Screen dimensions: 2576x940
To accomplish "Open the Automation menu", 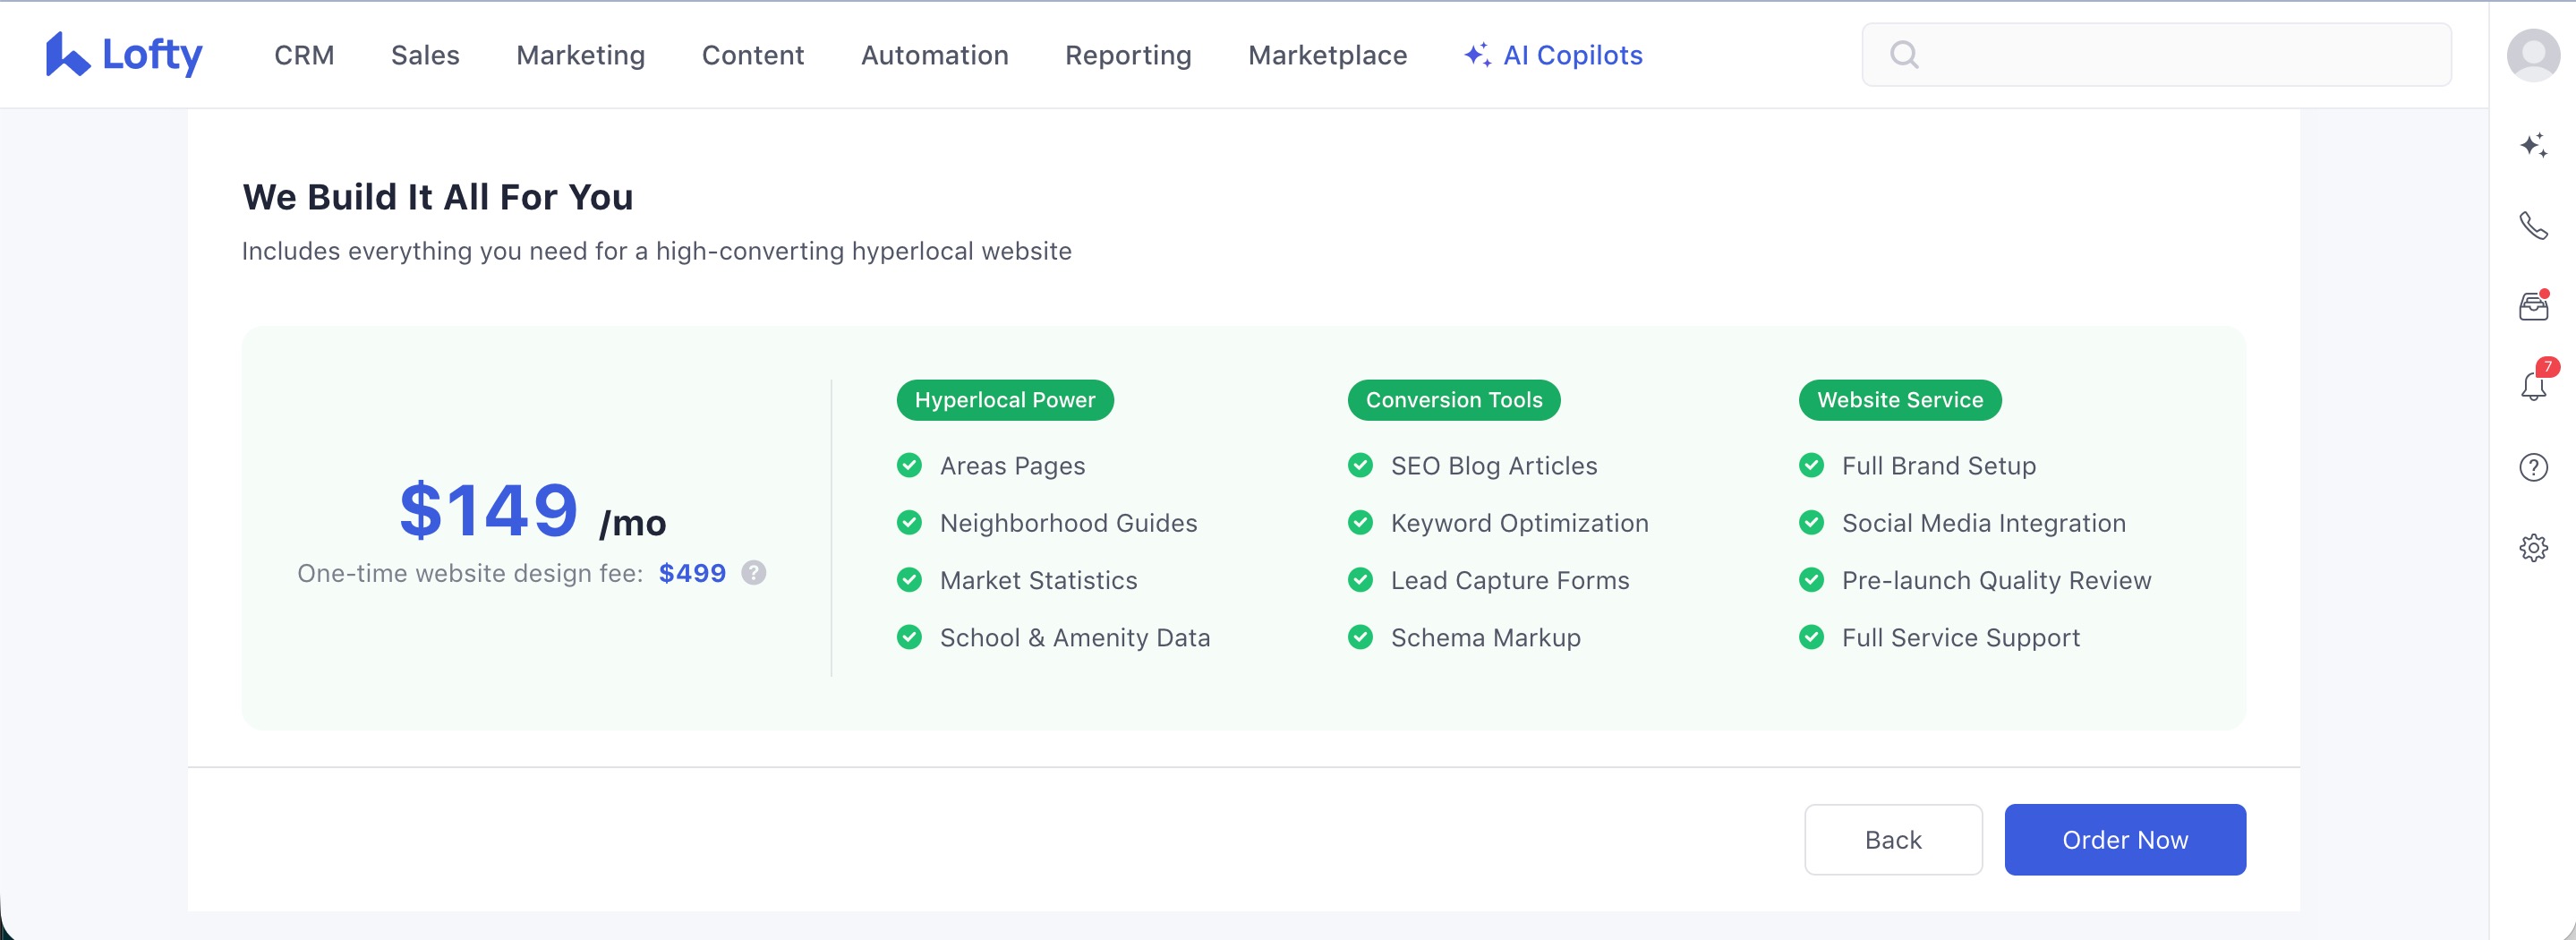I will pyautogui.click(x=934, y=55).
